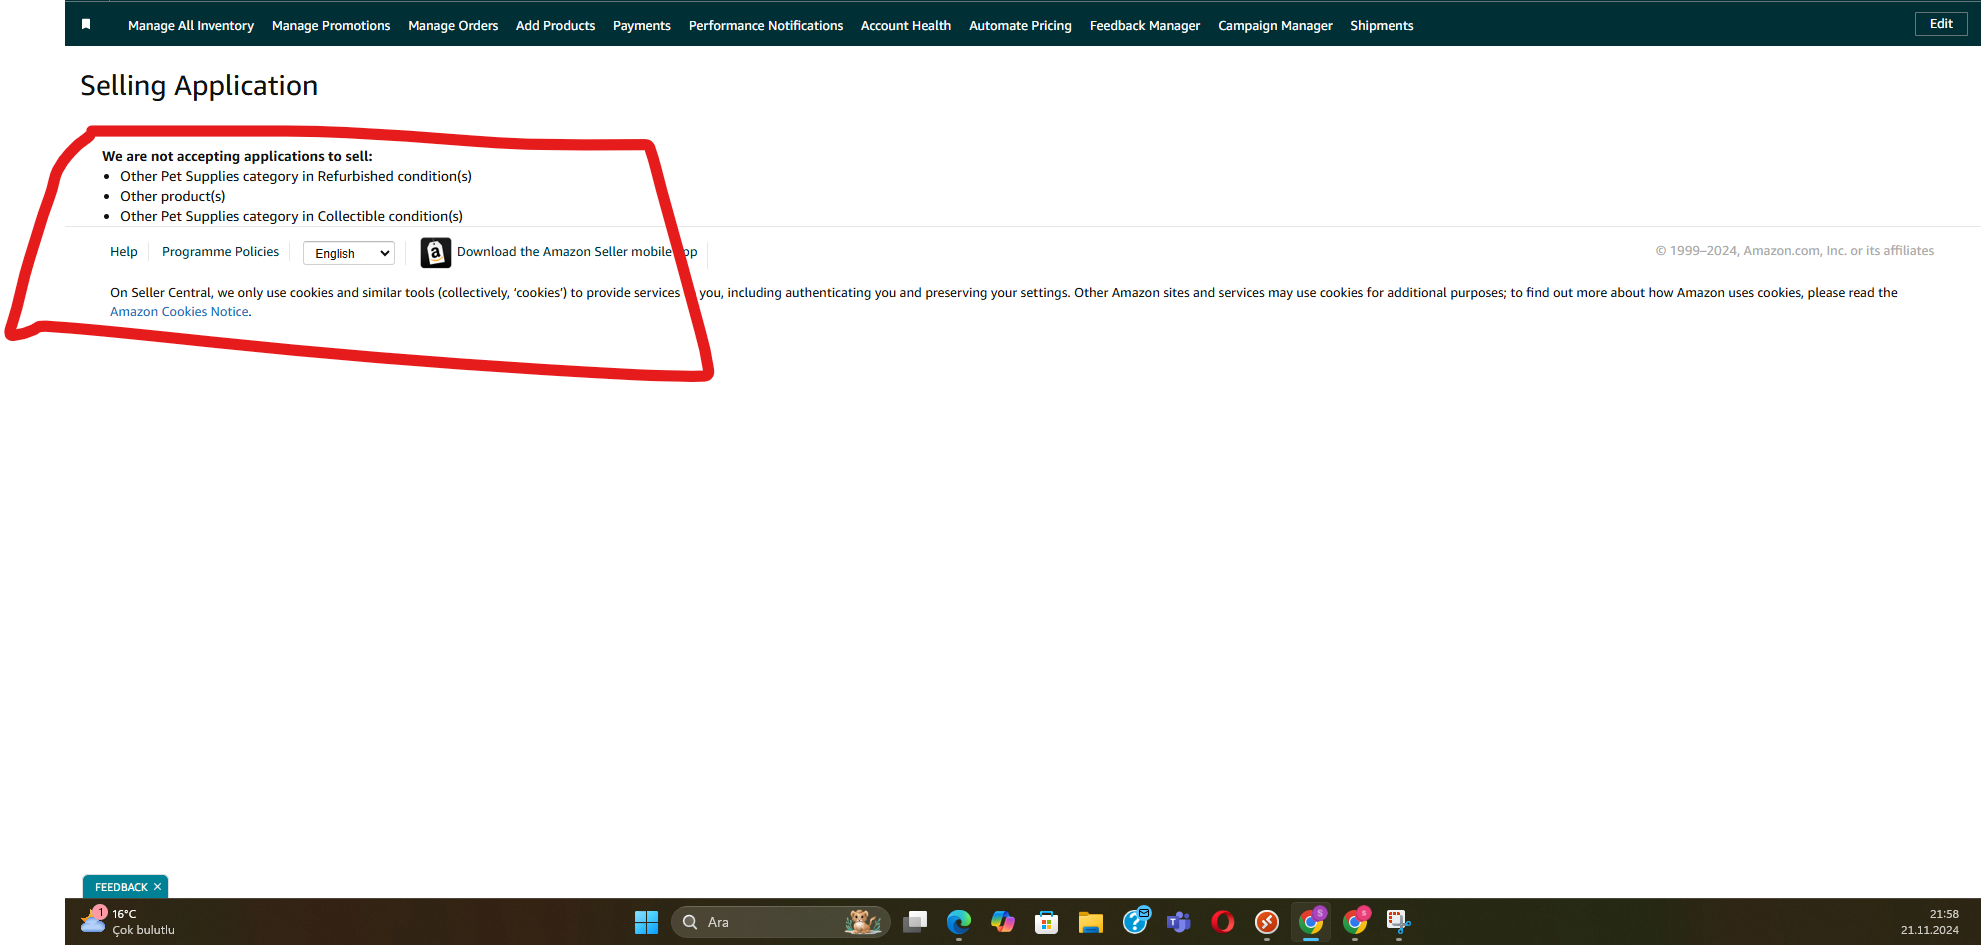The height and width of the screenshot is (945, 1981).
Task: Close the FEEDBACK tab with its X
Action: (157, 887)
